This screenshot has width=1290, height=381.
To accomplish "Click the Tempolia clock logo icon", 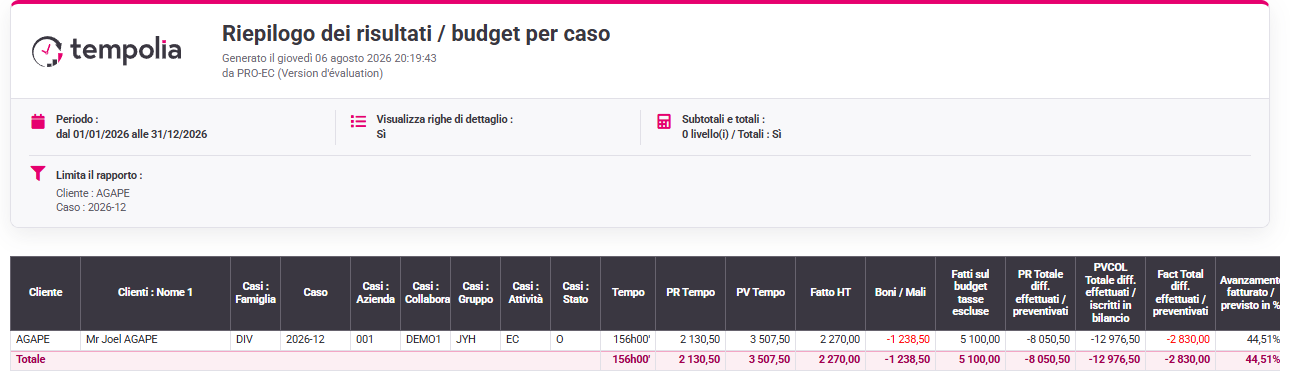I will click(x=48, y=50).
